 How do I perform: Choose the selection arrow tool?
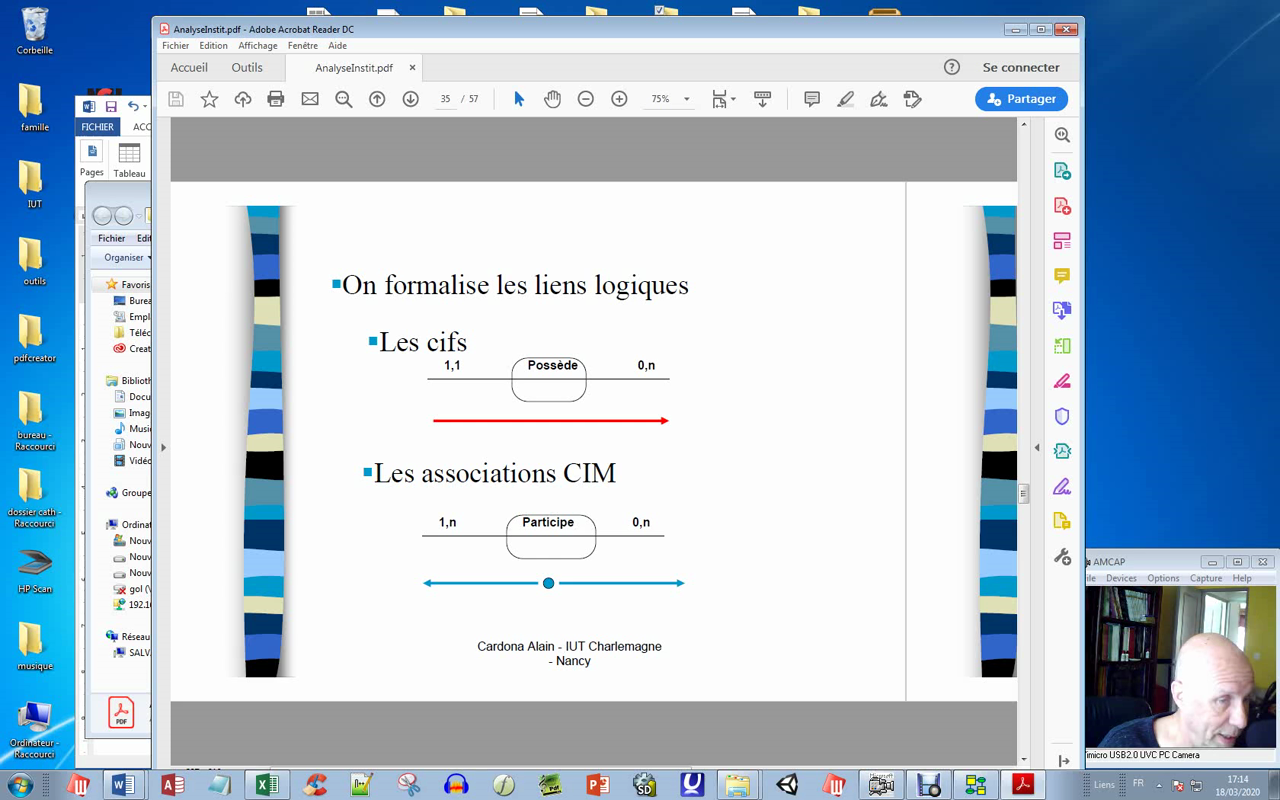(519, 99)
